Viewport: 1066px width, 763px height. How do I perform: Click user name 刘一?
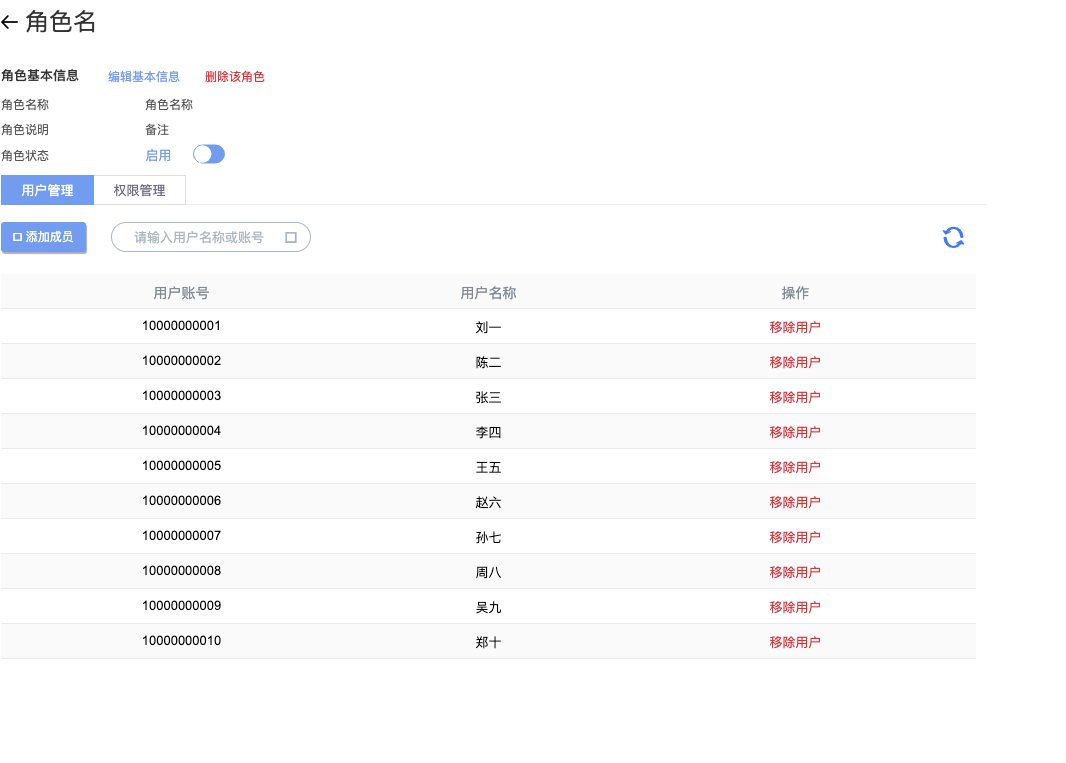[x=488, y=328]
